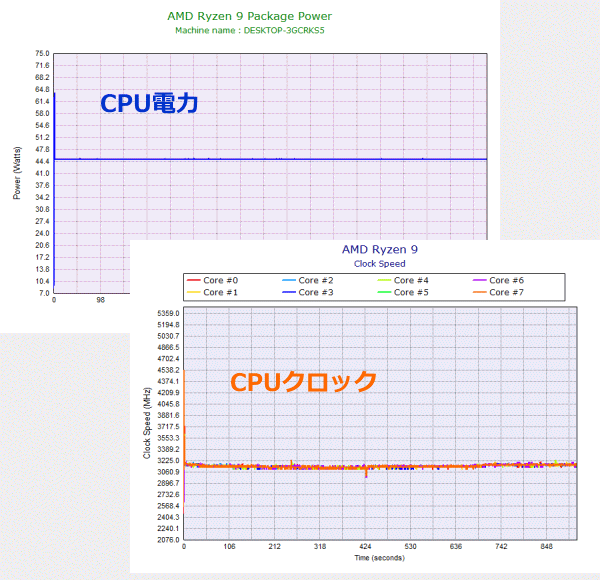The height and width of the screenshot is (580, 600).
Task: Click the 106 time axis tick
Action: 229,546
